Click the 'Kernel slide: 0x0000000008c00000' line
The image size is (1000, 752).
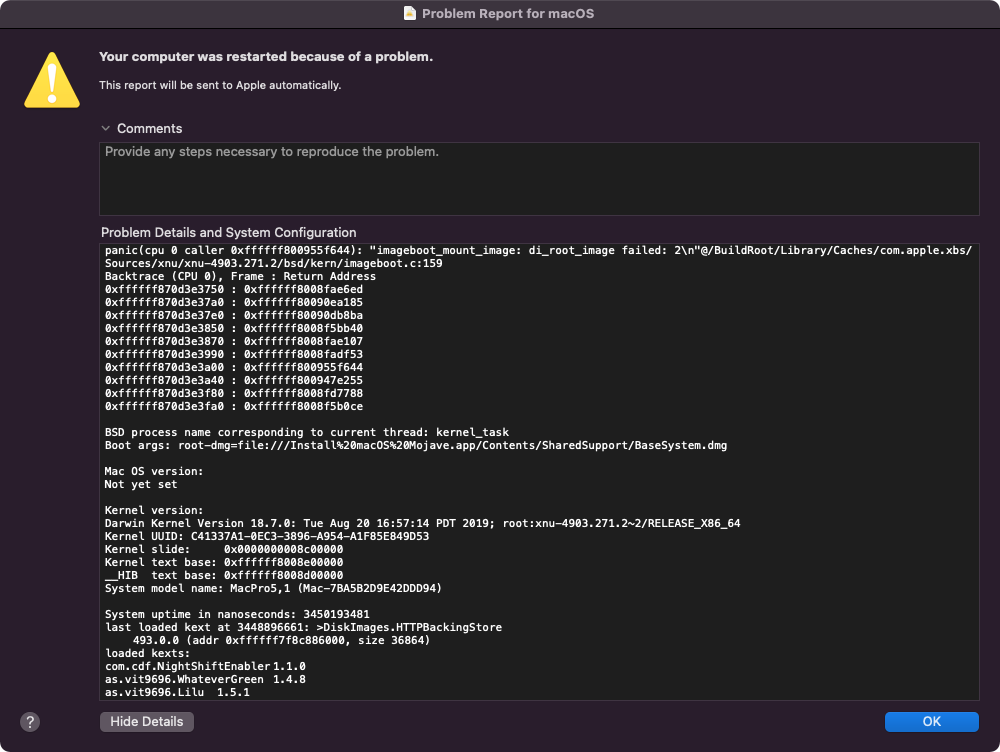[224, 549]
